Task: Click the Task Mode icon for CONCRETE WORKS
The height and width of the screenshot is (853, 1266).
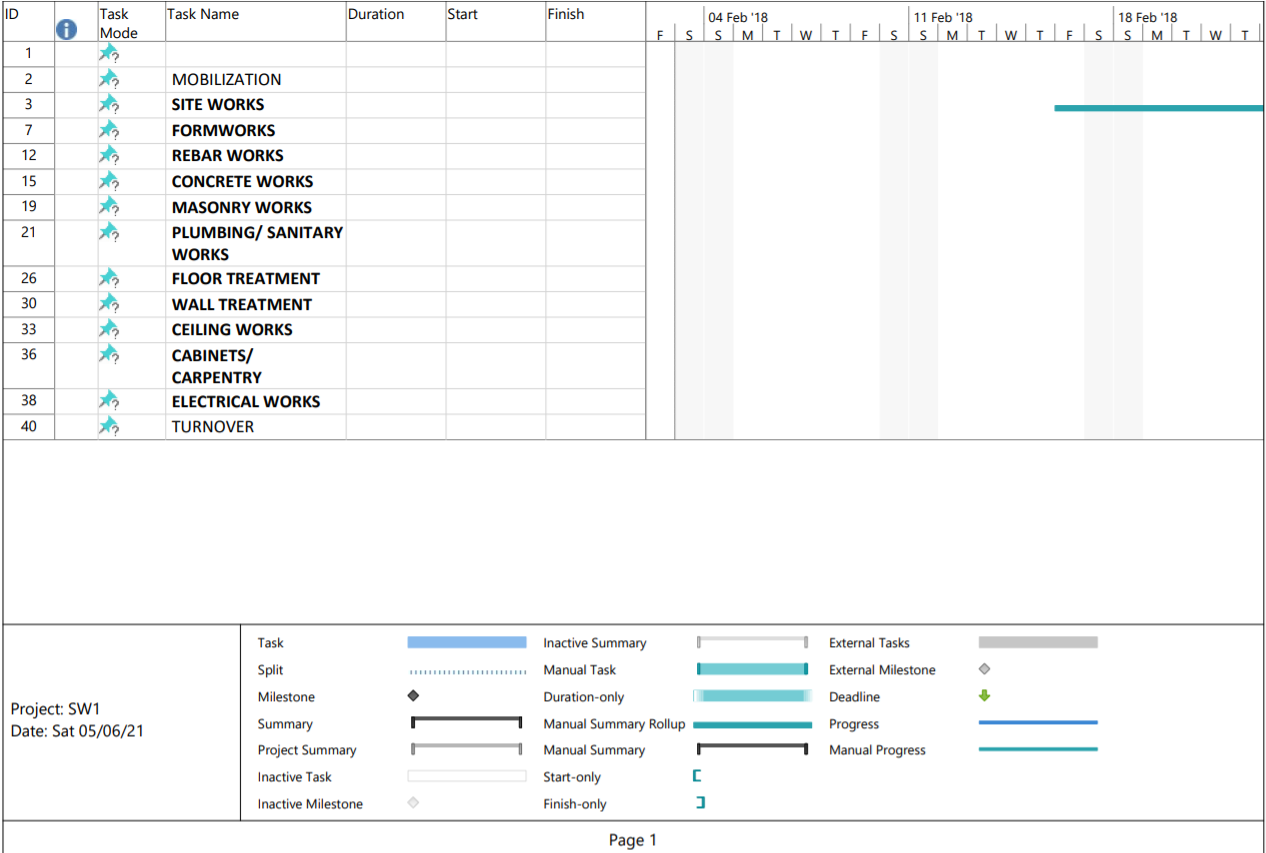Action: [x=108, y=180]
